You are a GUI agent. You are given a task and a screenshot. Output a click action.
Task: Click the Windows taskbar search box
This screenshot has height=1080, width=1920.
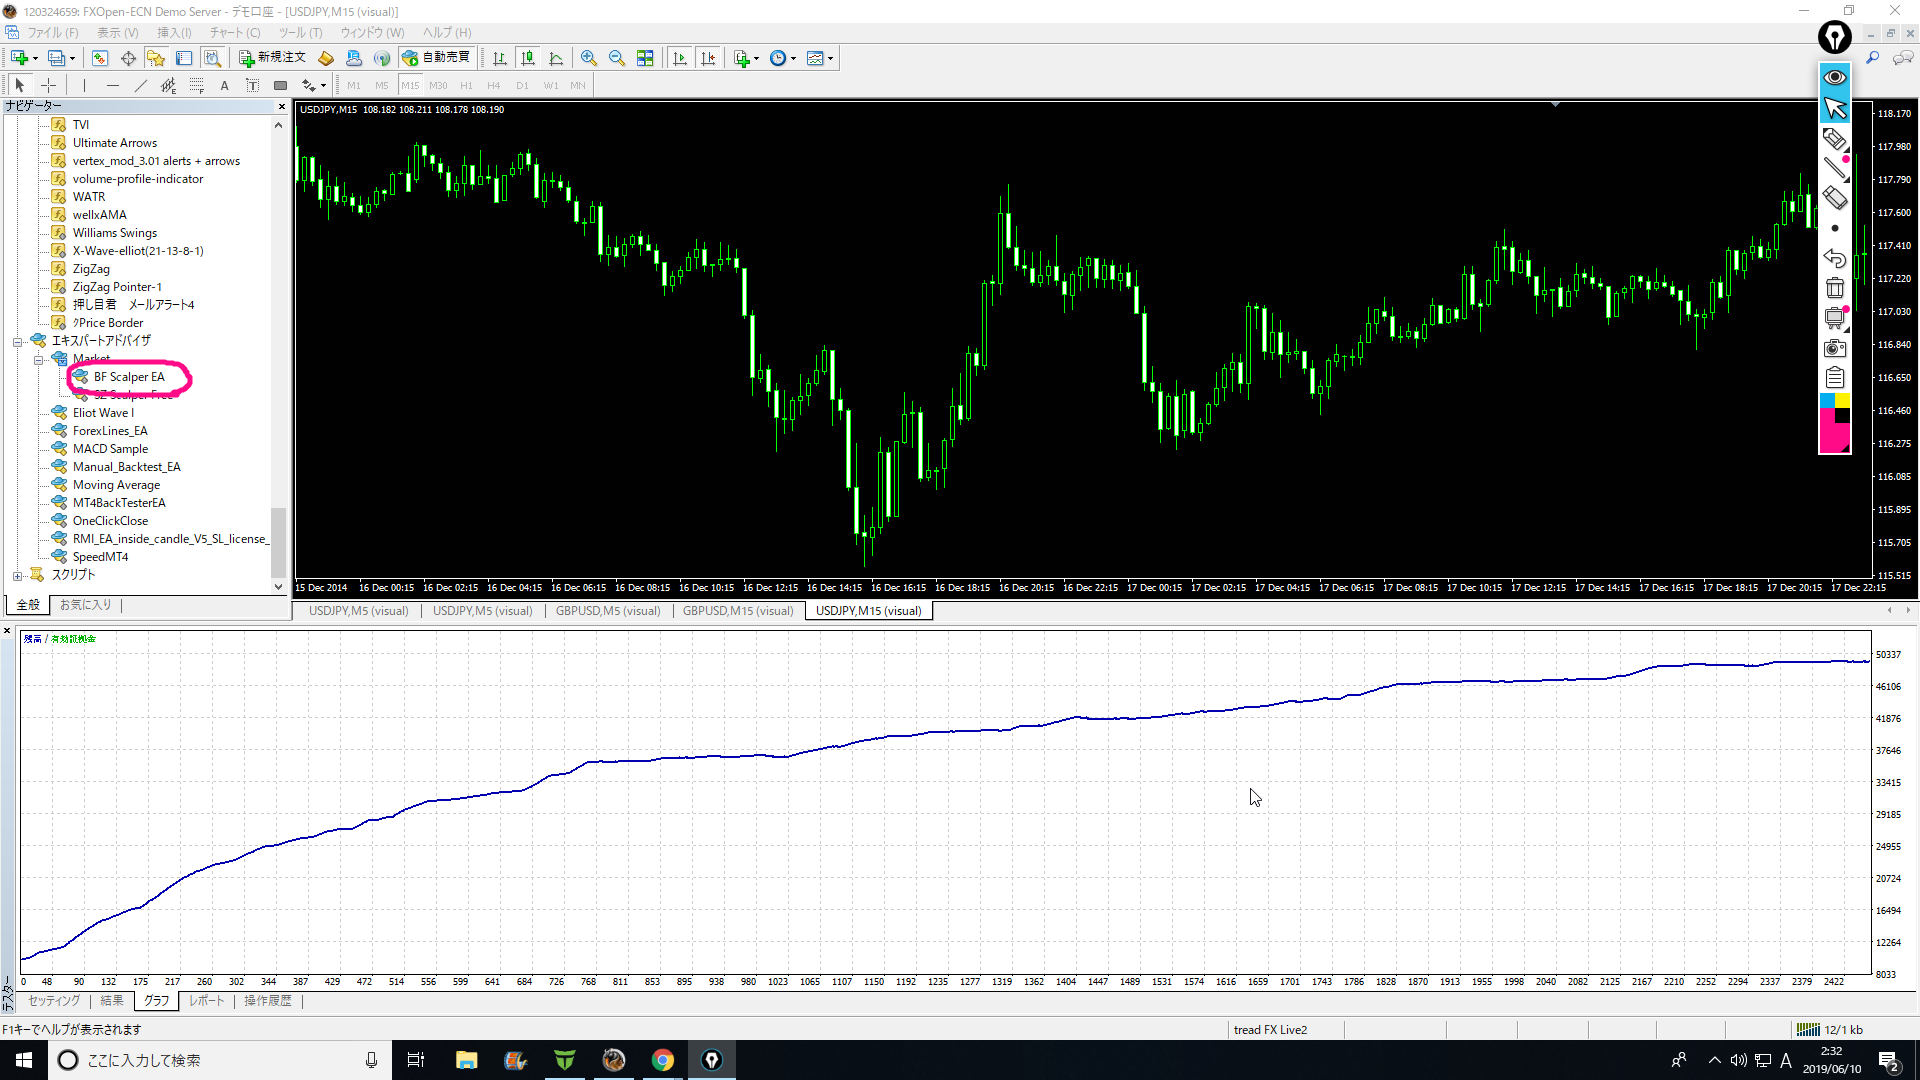(x=218, y=1060)
